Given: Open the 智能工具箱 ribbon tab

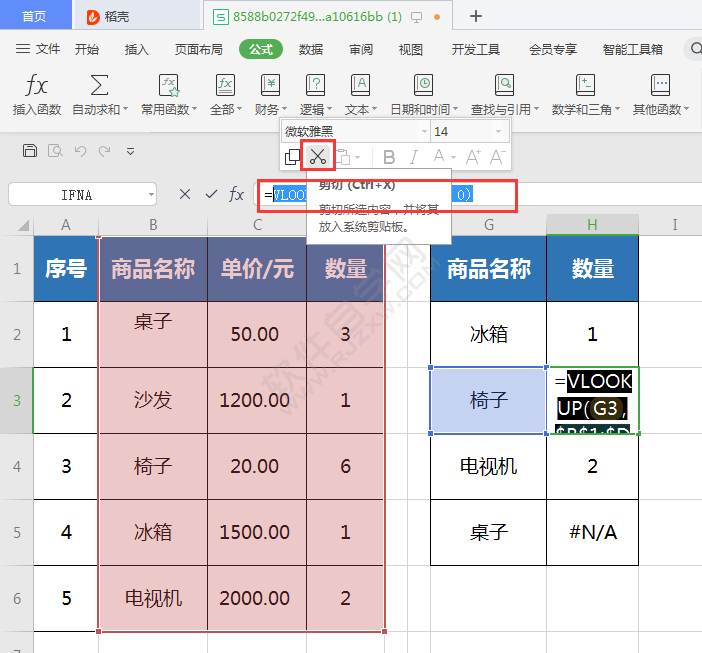Looking at the screenshot, I should [633, 49].
